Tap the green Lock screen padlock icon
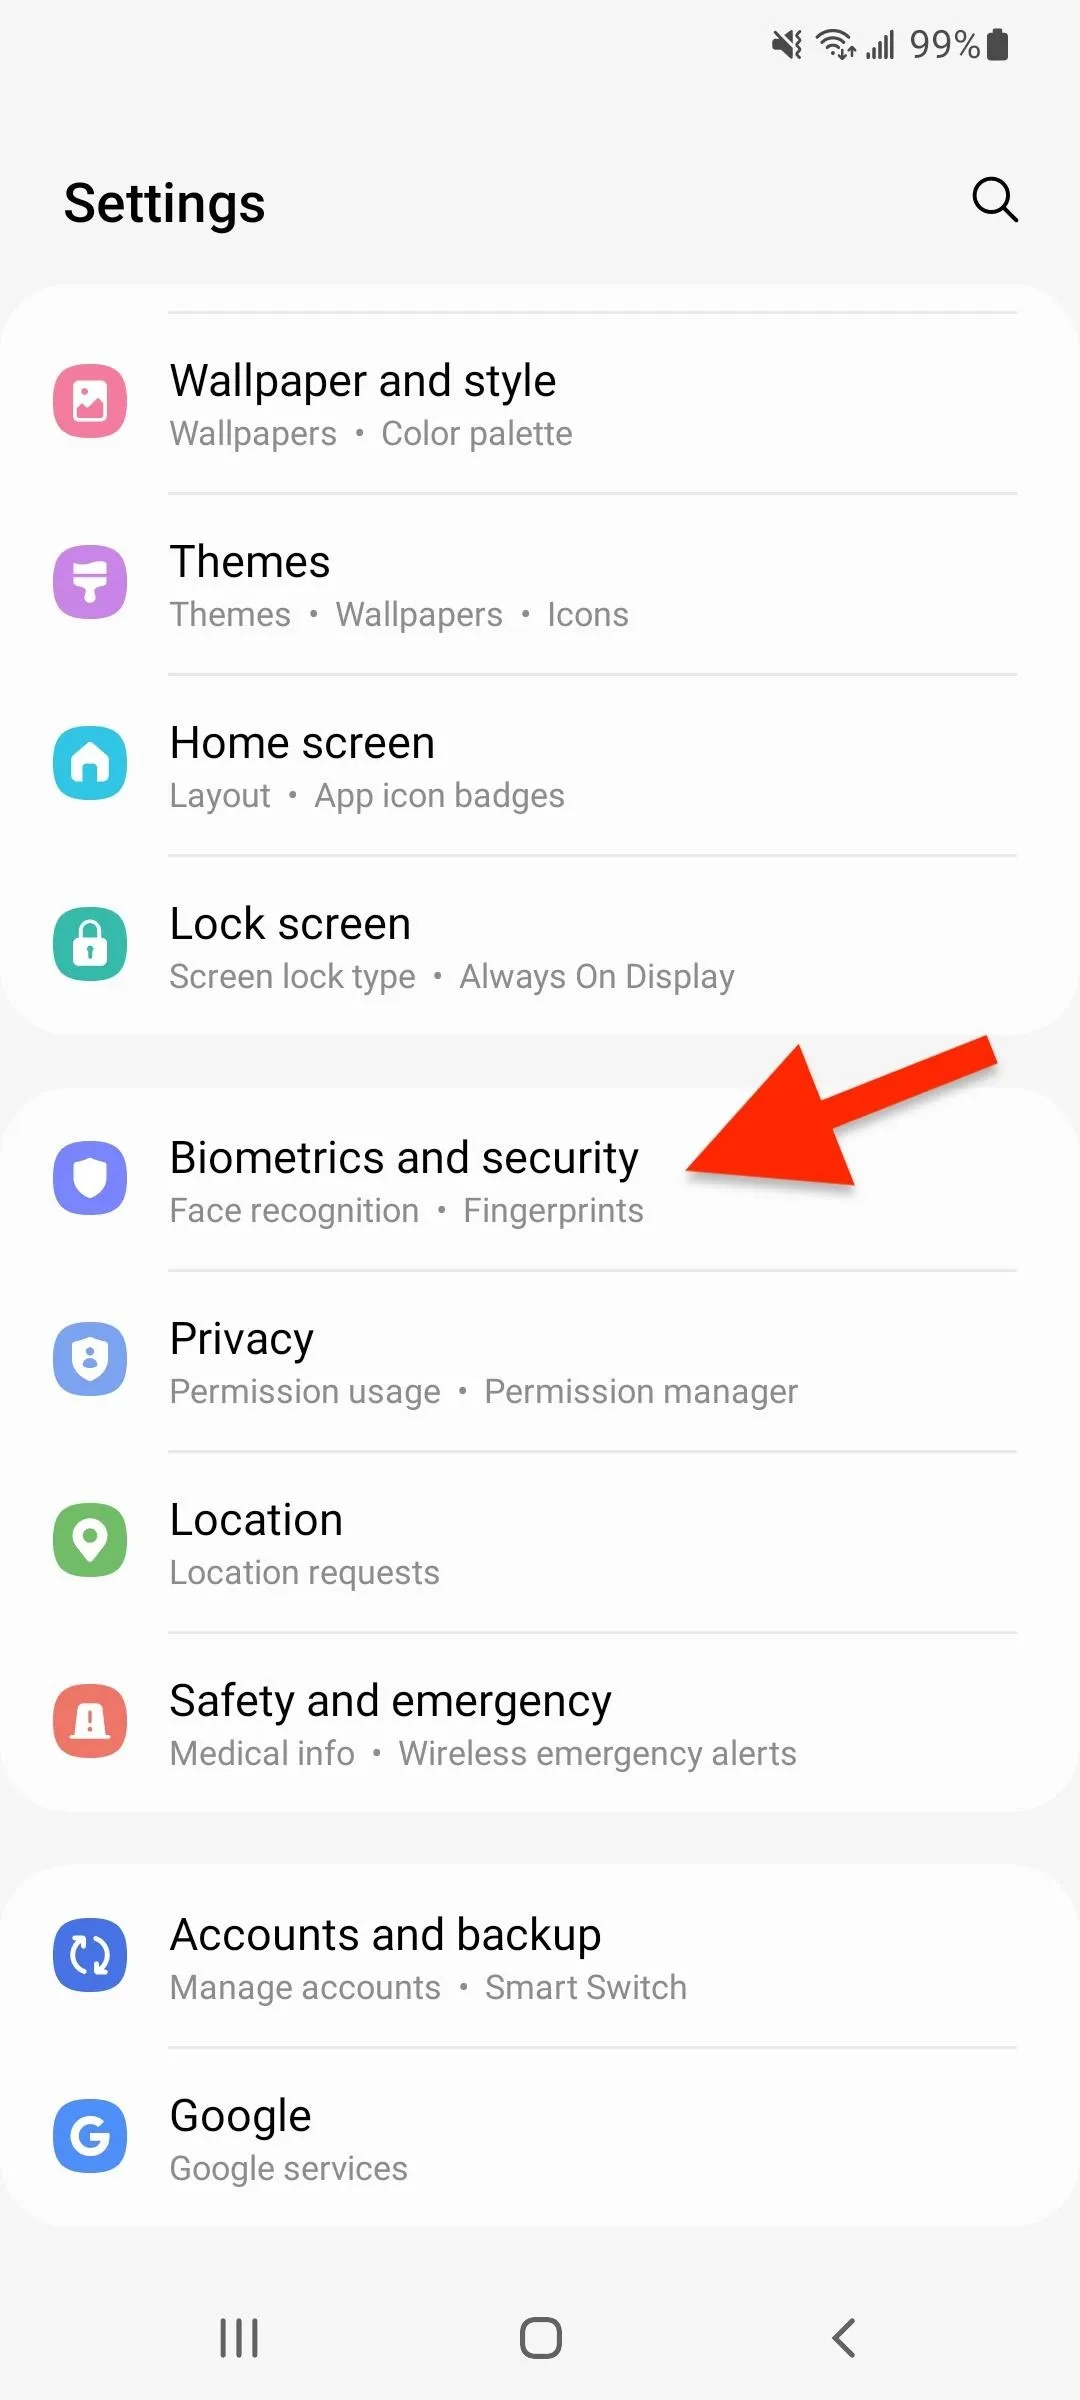Viewport: 1080px width, 2400px height. pos(90,944)
